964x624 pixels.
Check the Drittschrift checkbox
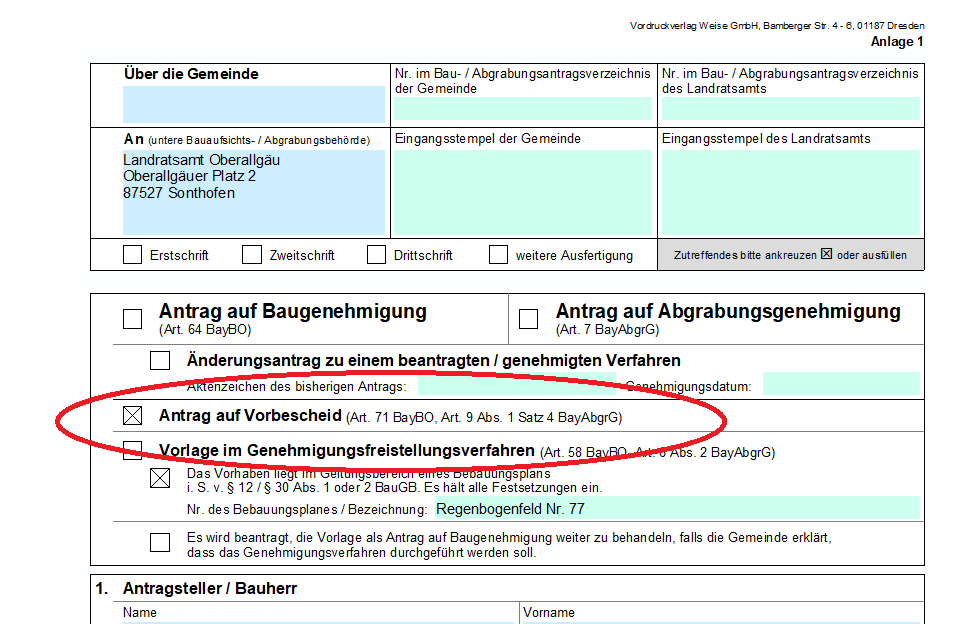(376, 254)
